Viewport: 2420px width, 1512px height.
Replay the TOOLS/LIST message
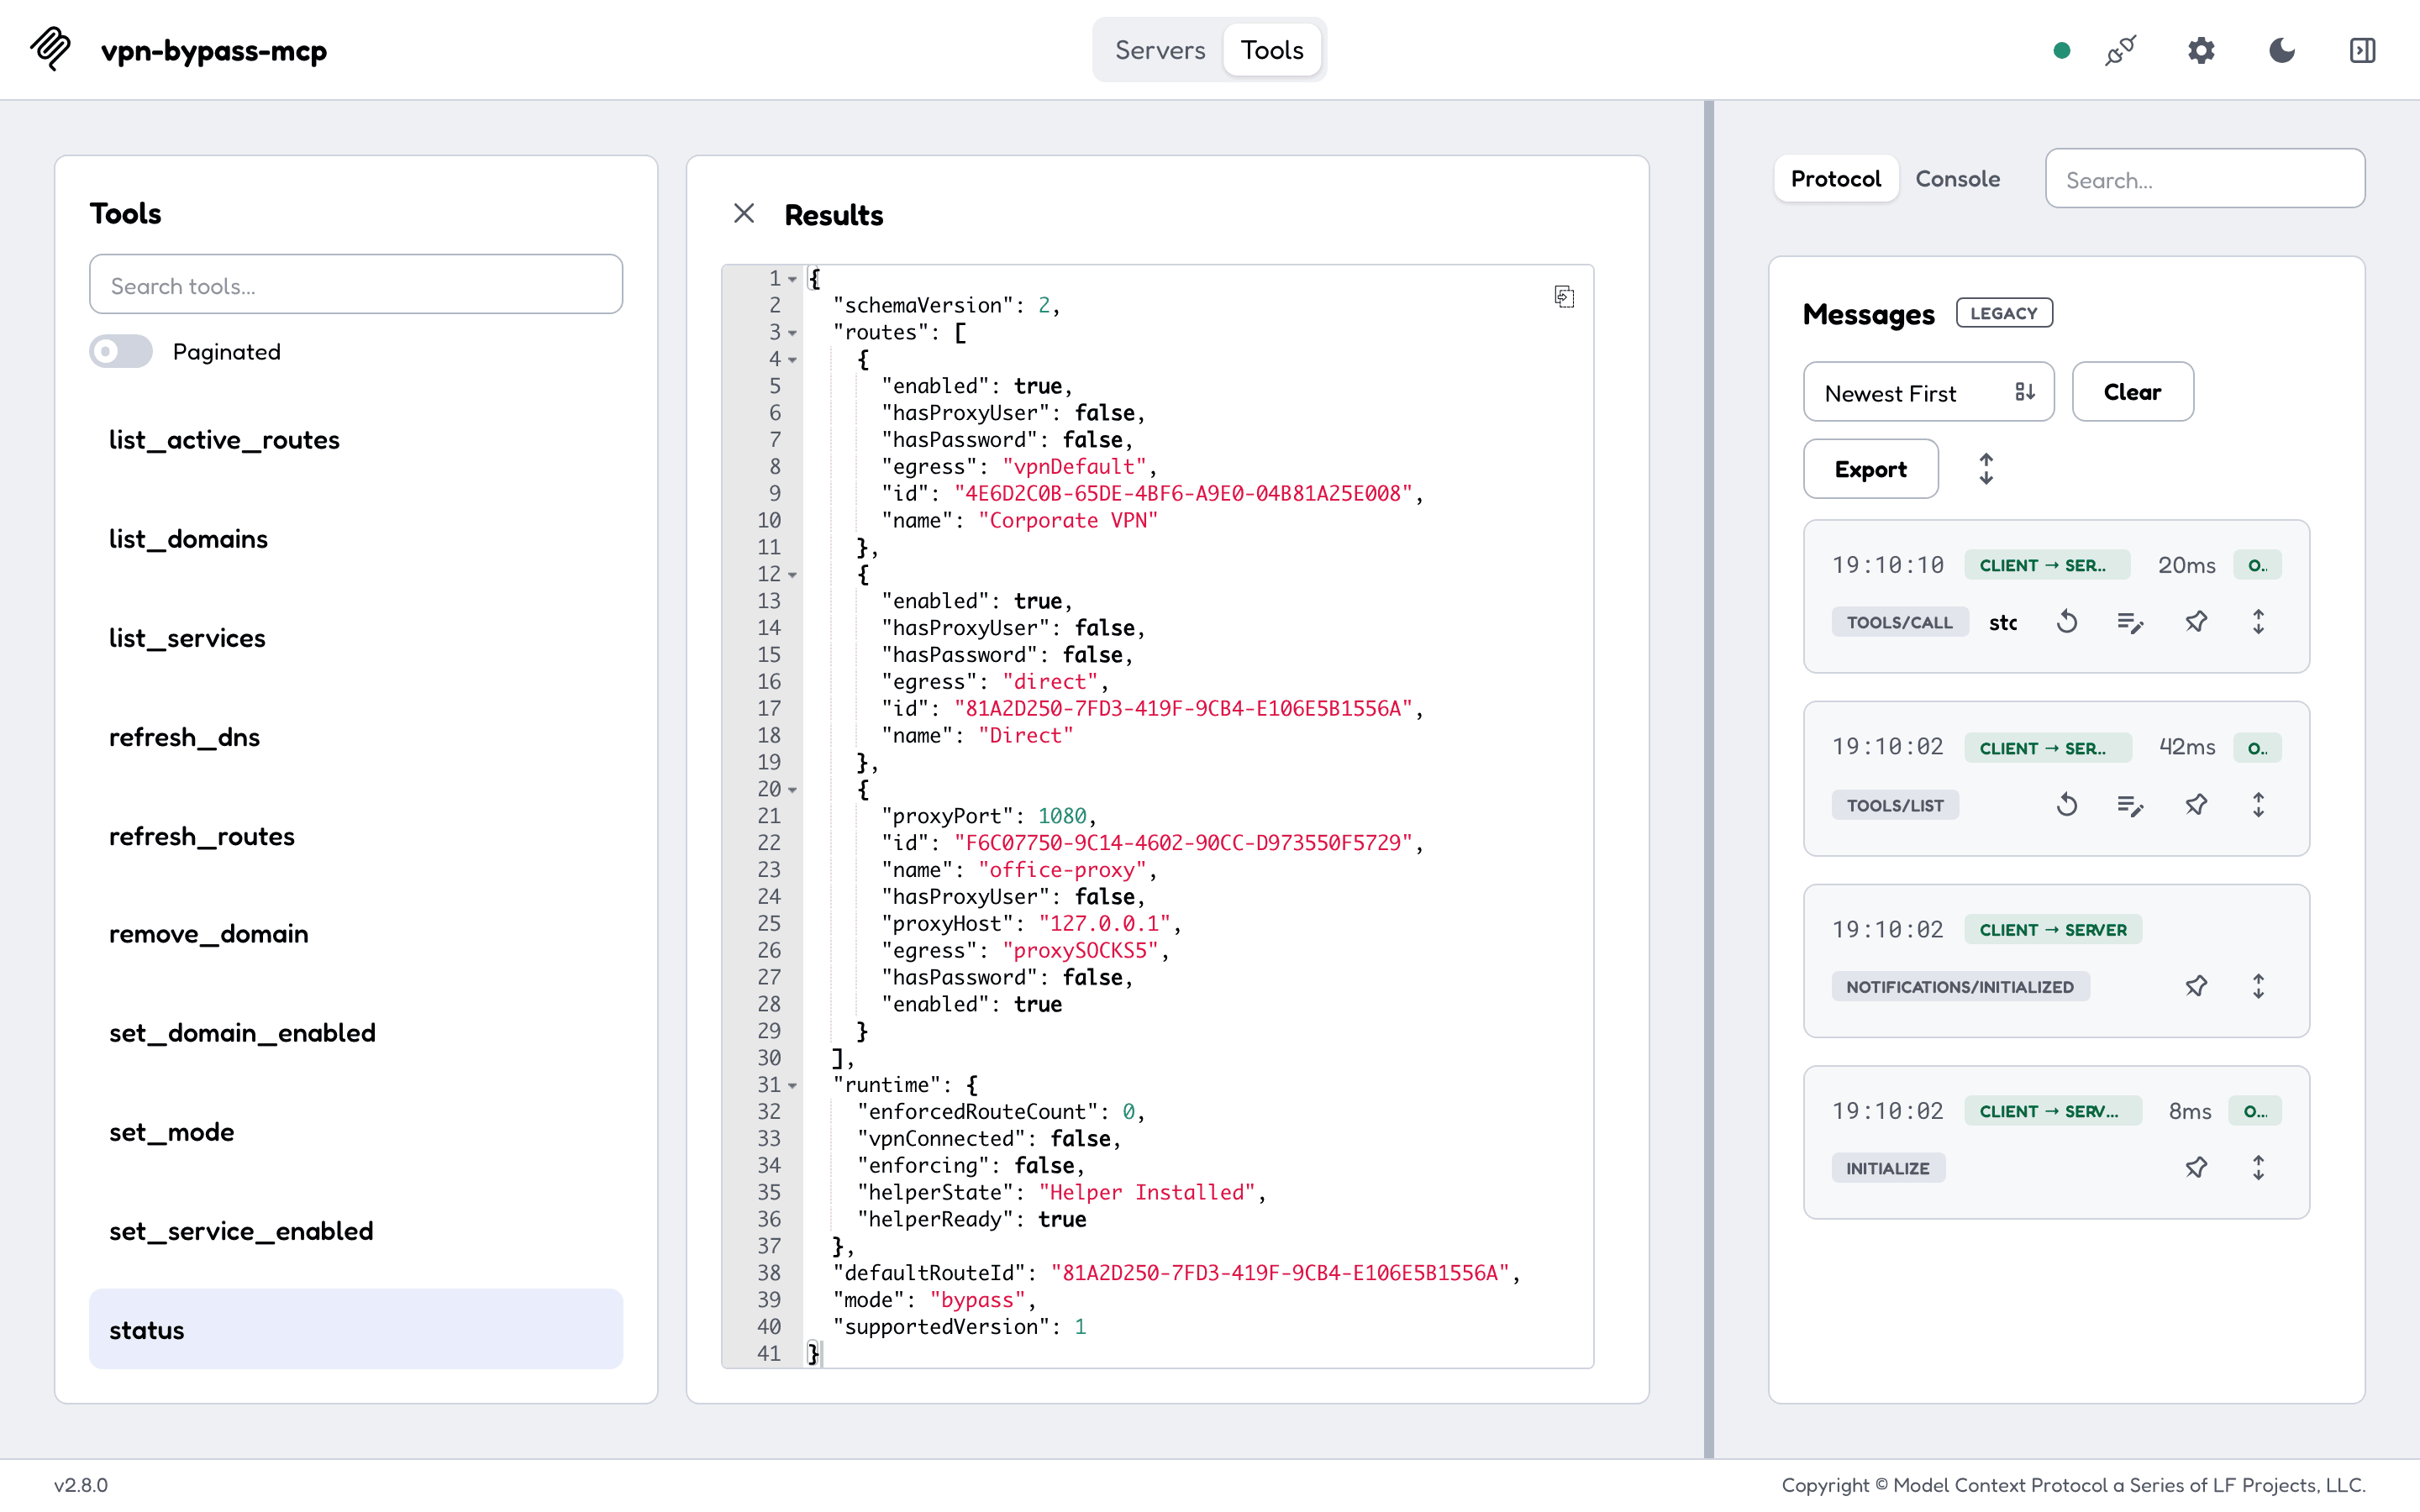coord(2067,805)
